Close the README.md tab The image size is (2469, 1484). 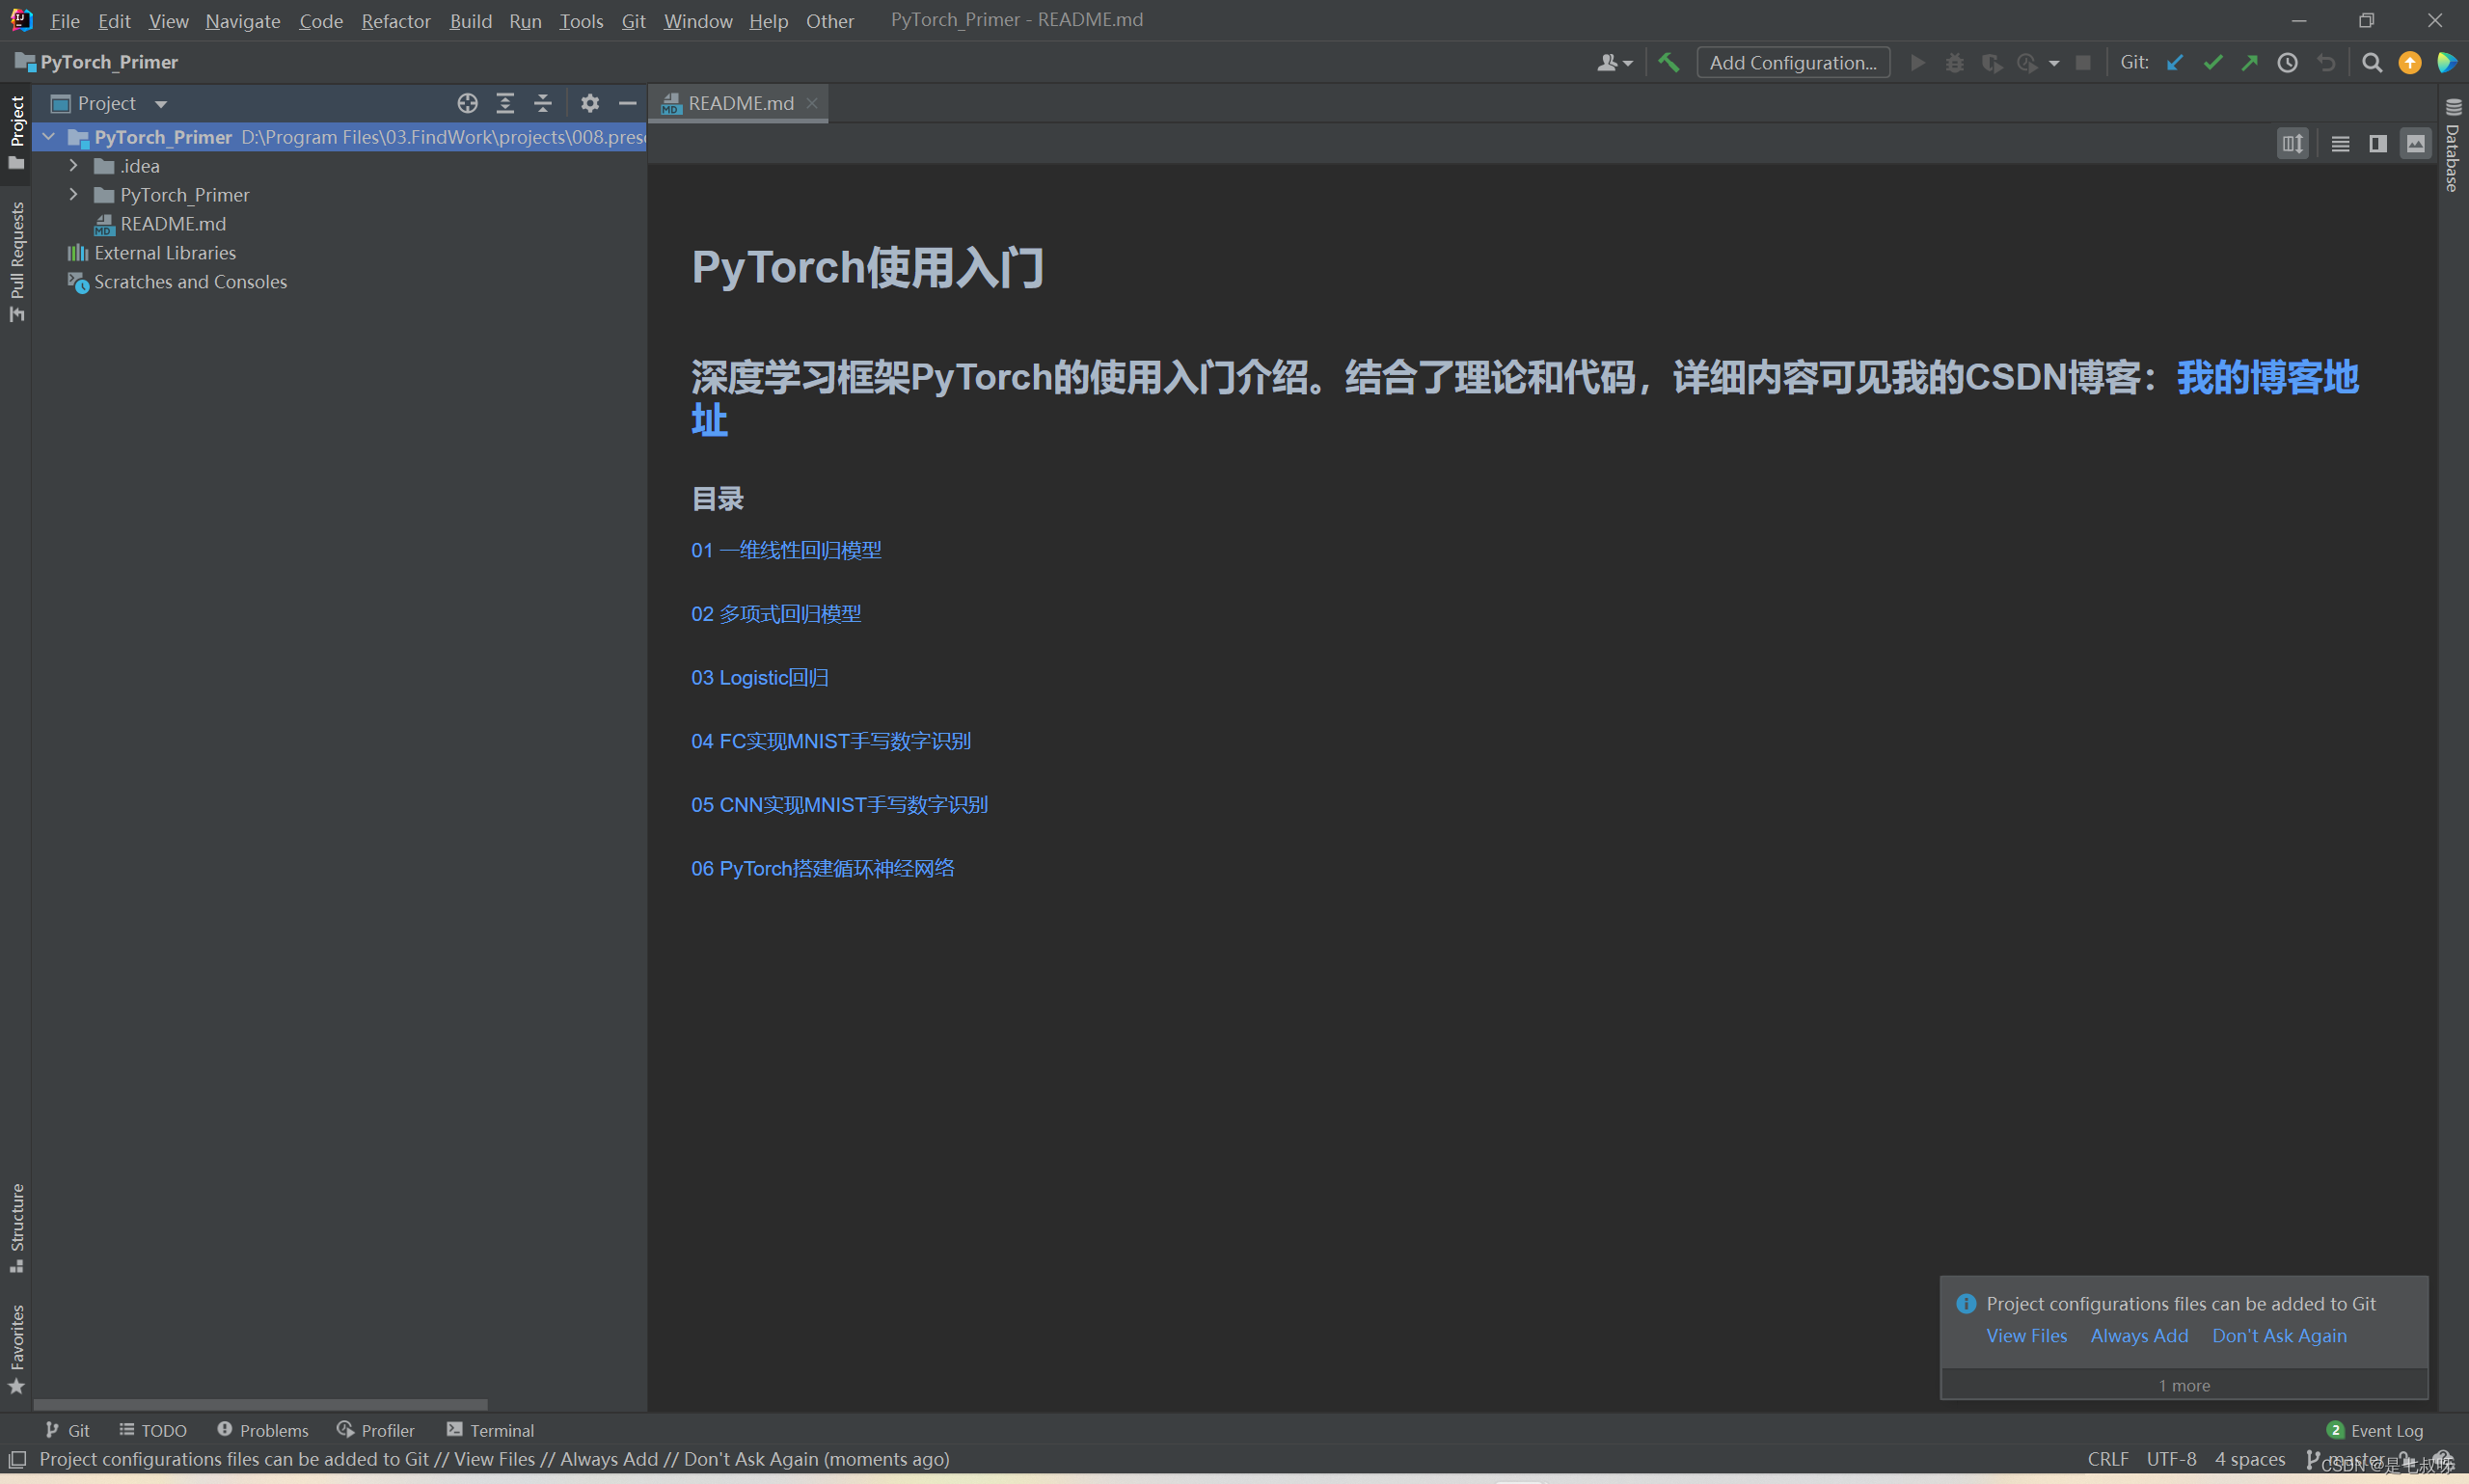point(812,103)
